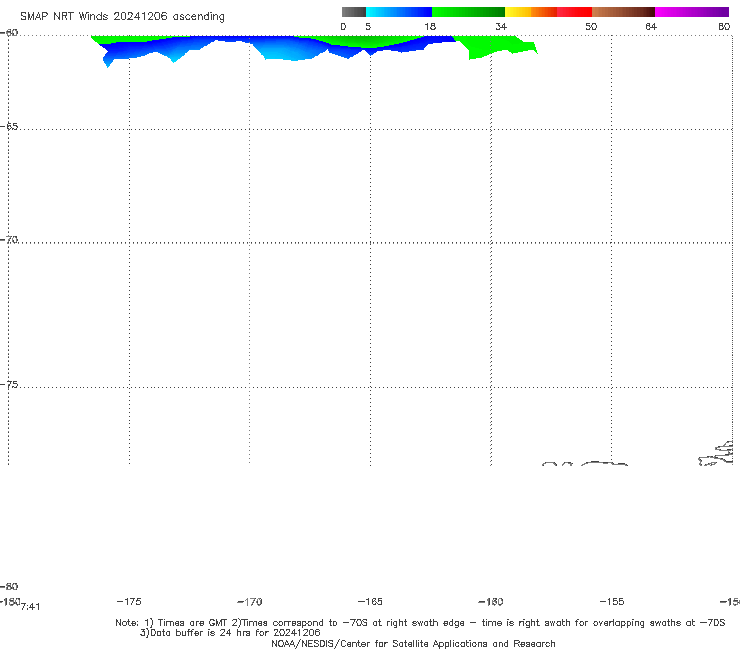This screenshot has height=650, width=740.
Task: Click the magenta-purple segment of the color bar
Action: 692,12
